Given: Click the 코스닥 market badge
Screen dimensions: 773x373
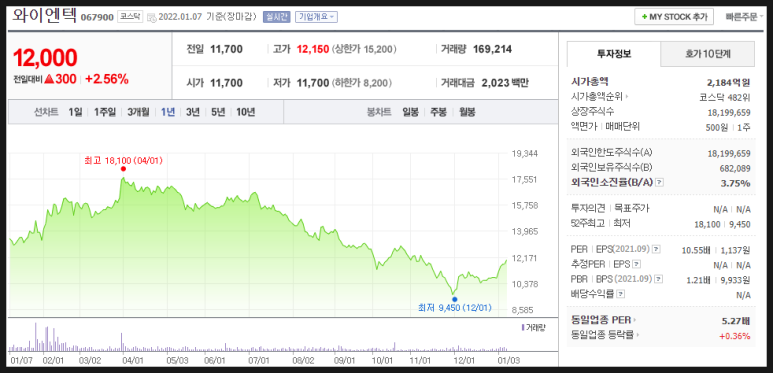Looking at the screenshot, I should coord(130,17).
